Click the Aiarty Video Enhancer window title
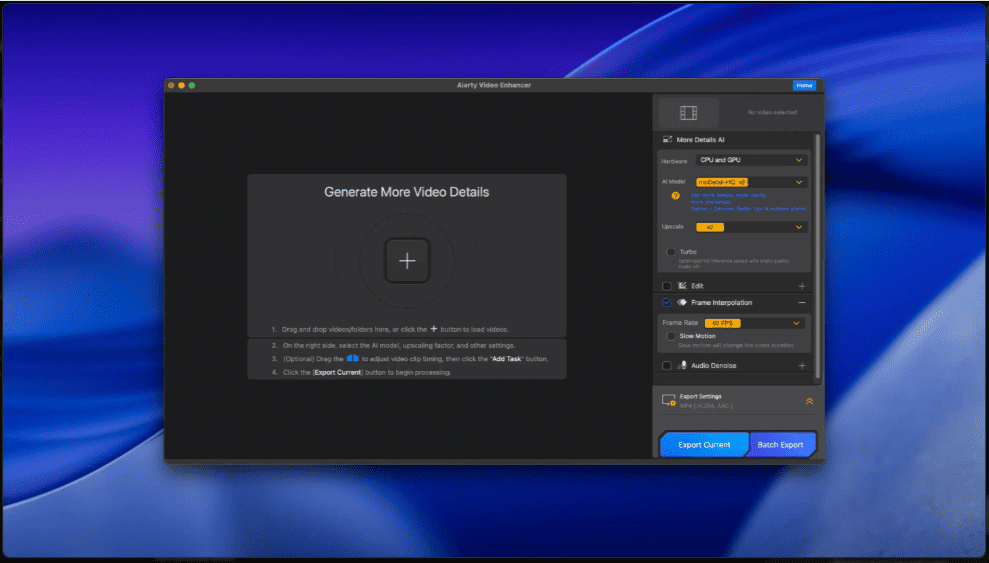The height and width of the screenshot is (563, 989). (494, 85)
